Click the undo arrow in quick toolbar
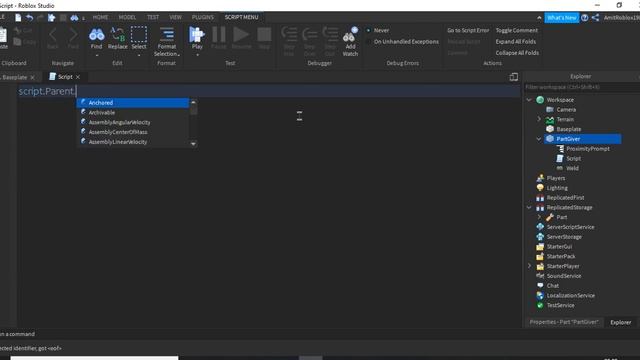This screenshot has width=640, height=360. [x=29, y=18]
